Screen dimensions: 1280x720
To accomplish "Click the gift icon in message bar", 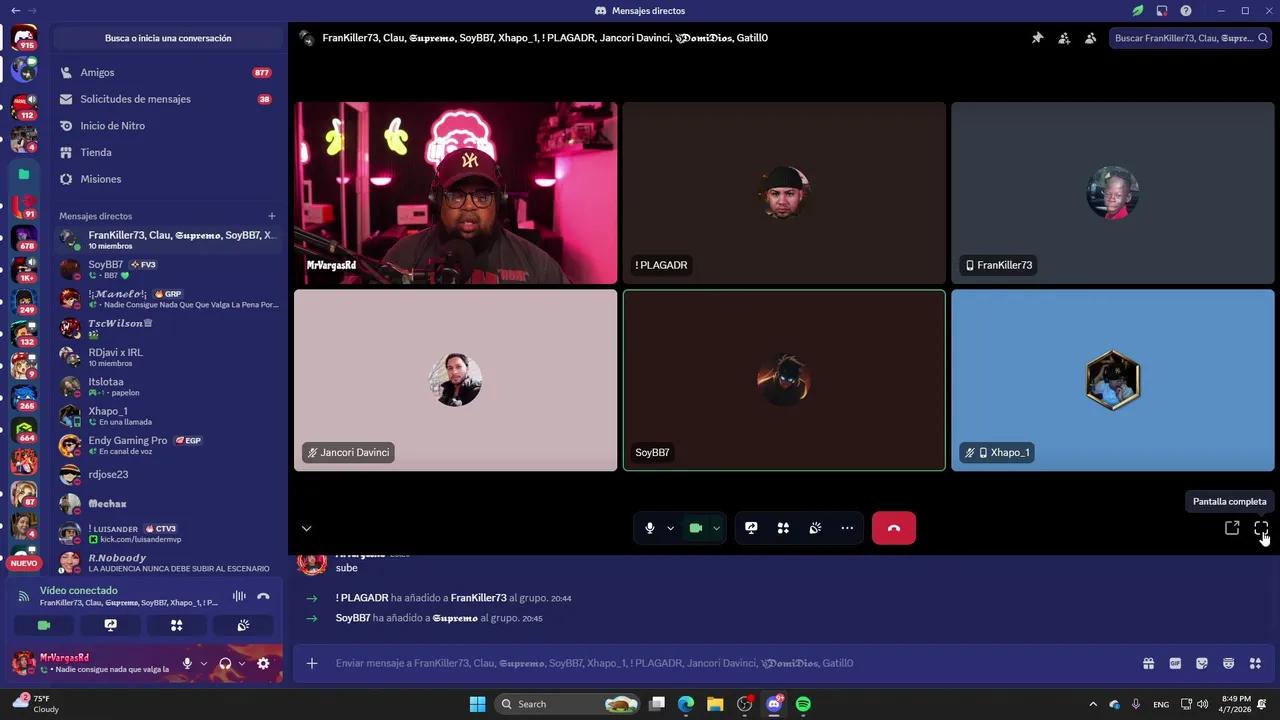I will click(x=1148, y=662).
